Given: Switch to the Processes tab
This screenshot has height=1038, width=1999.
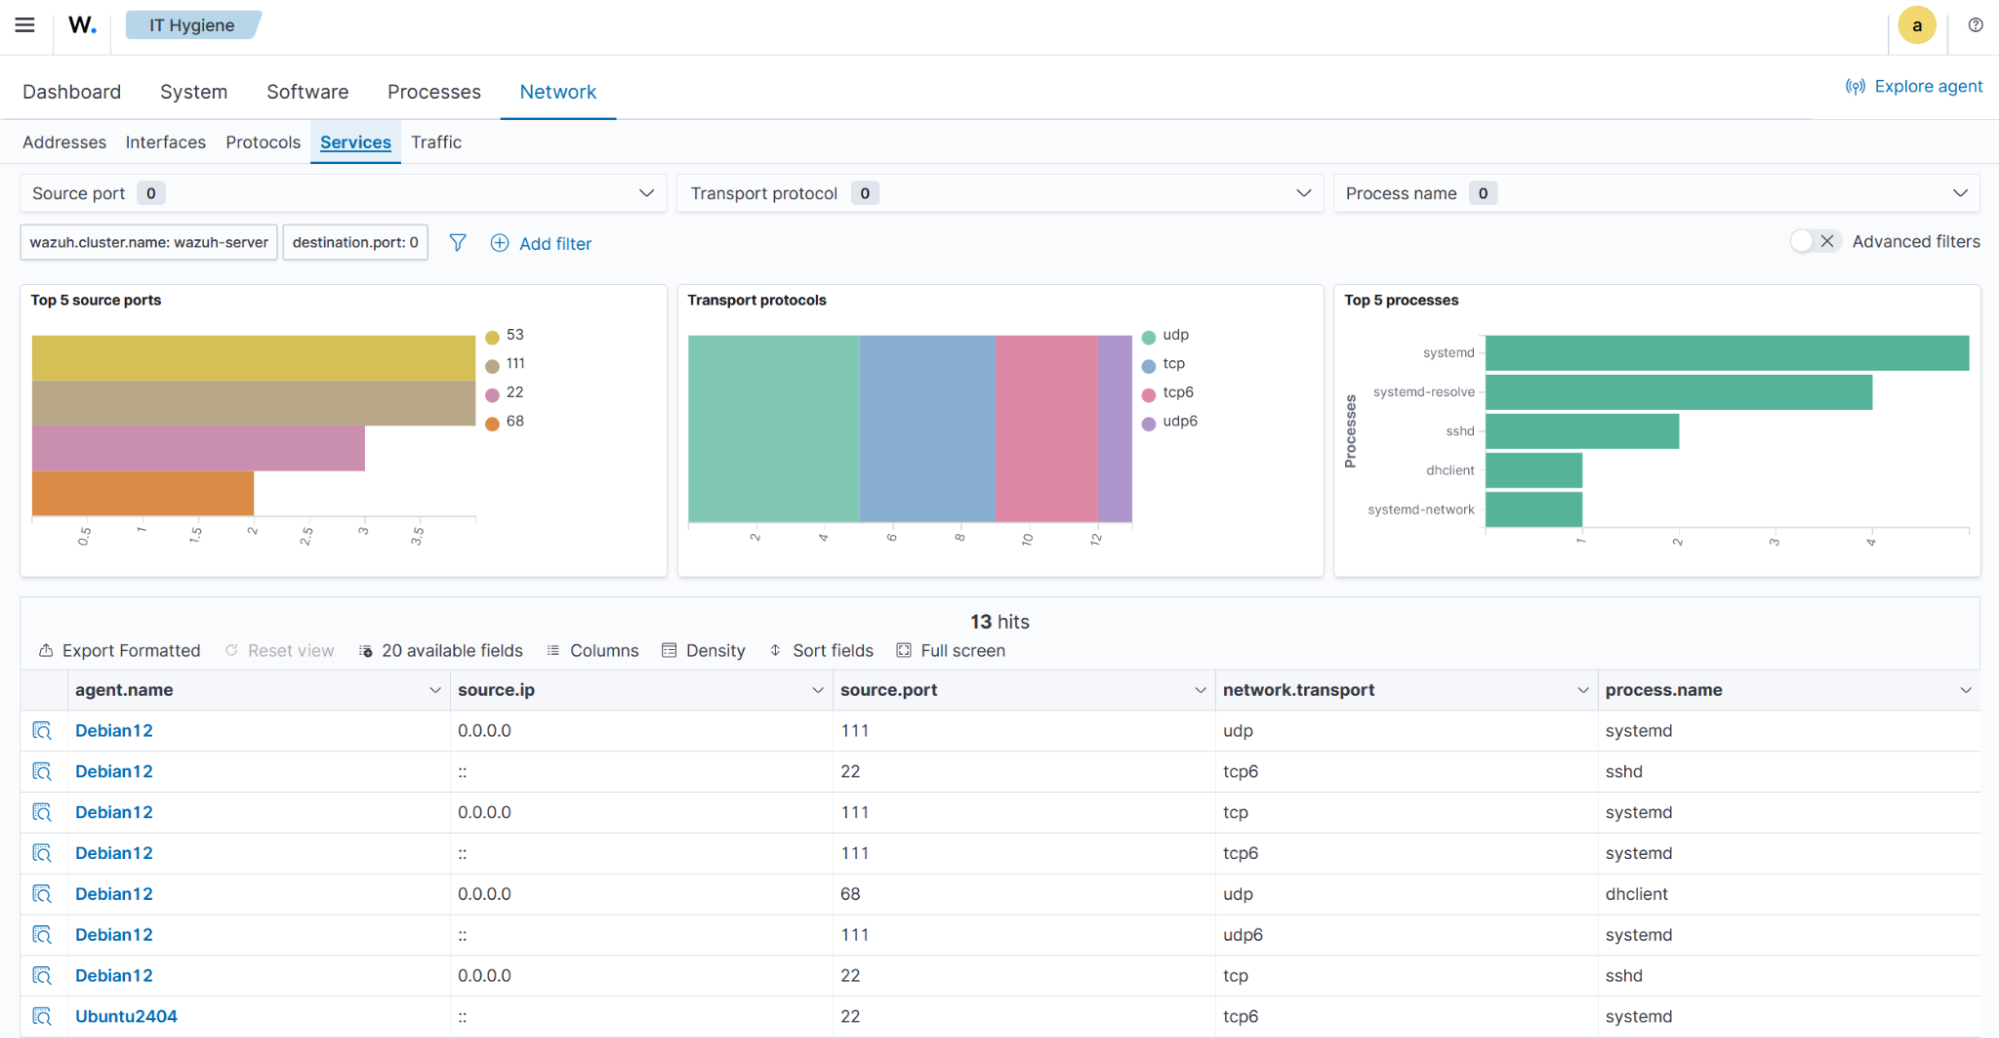Looking at the screenshot, I should point(434,92).
